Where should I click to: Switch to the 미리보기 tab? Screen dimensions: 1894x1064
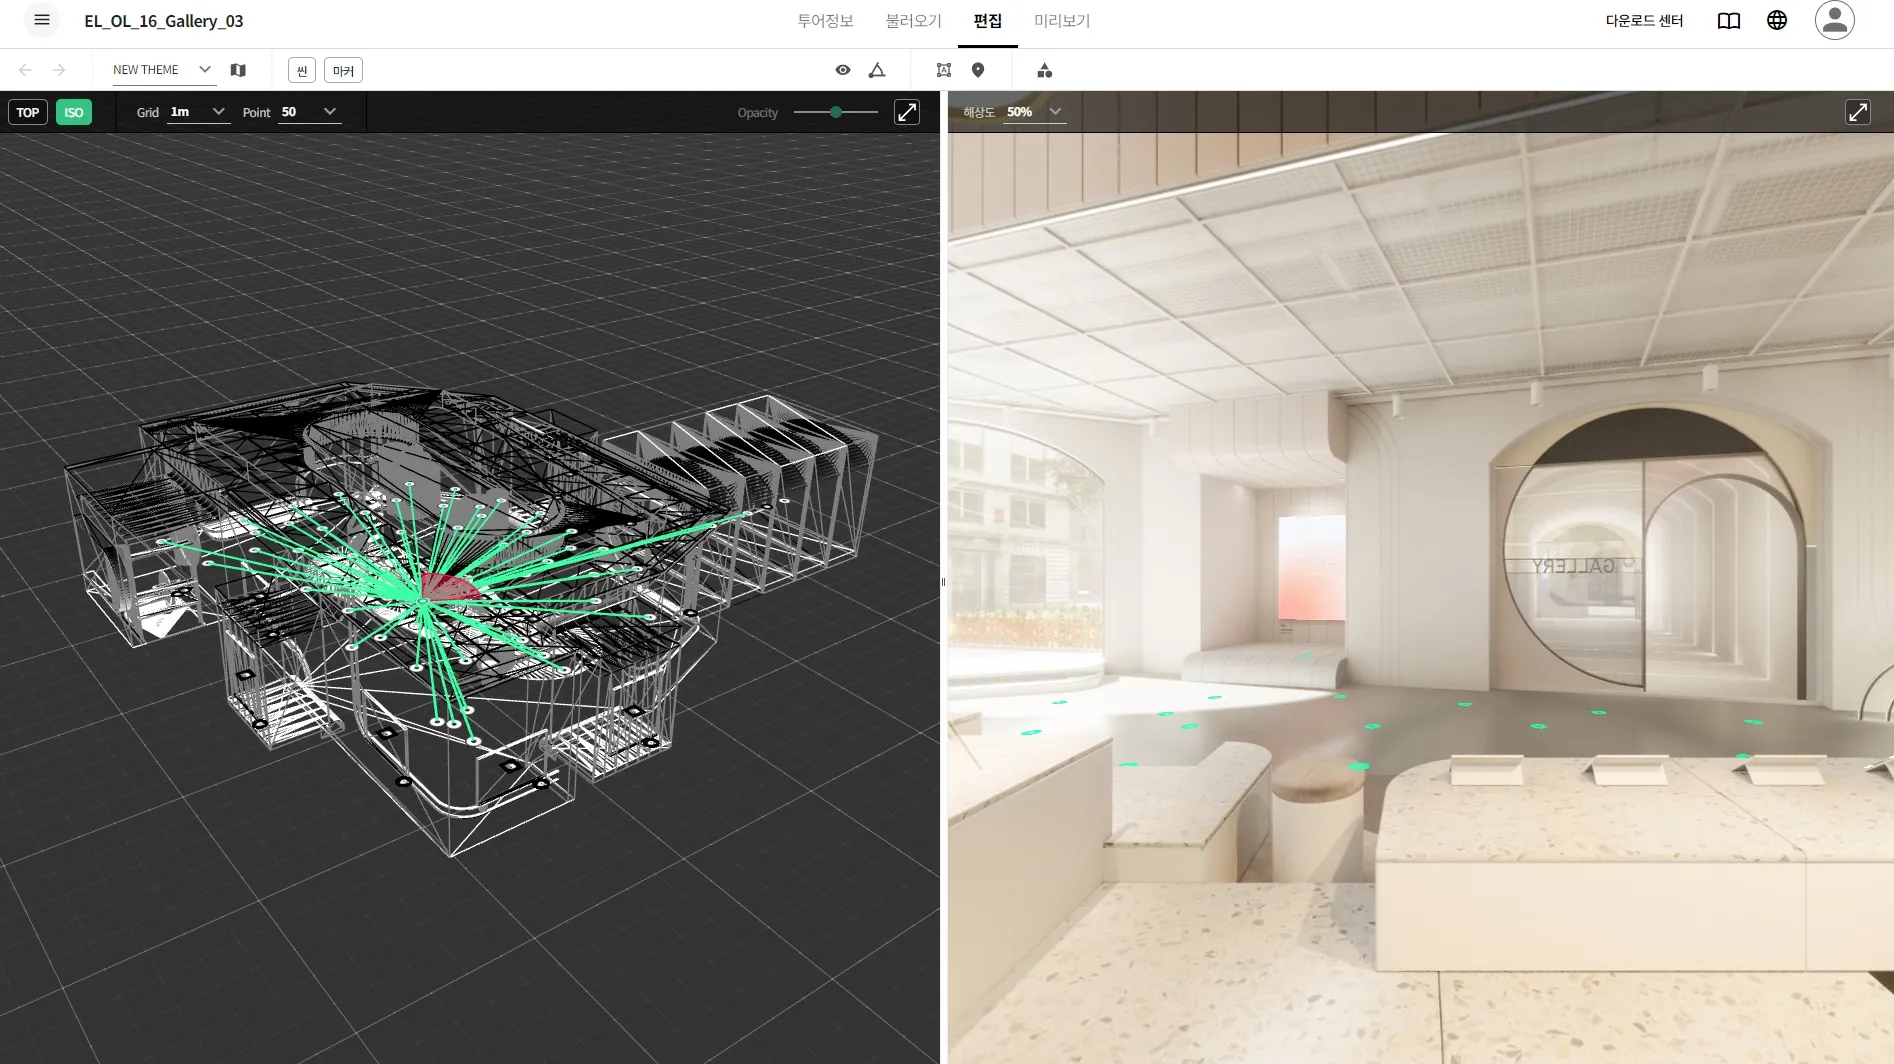click(1062, 21)
